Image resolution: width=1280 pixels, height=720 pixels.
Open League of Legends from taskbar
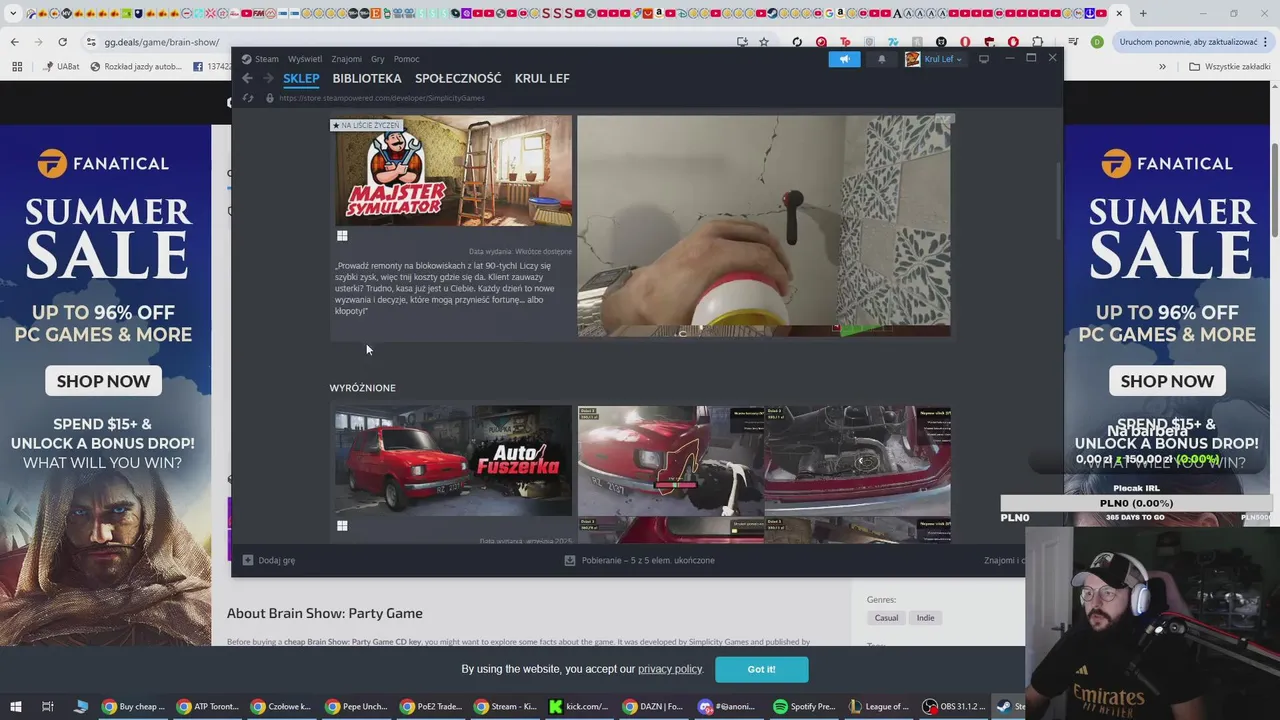pos(879,706)
